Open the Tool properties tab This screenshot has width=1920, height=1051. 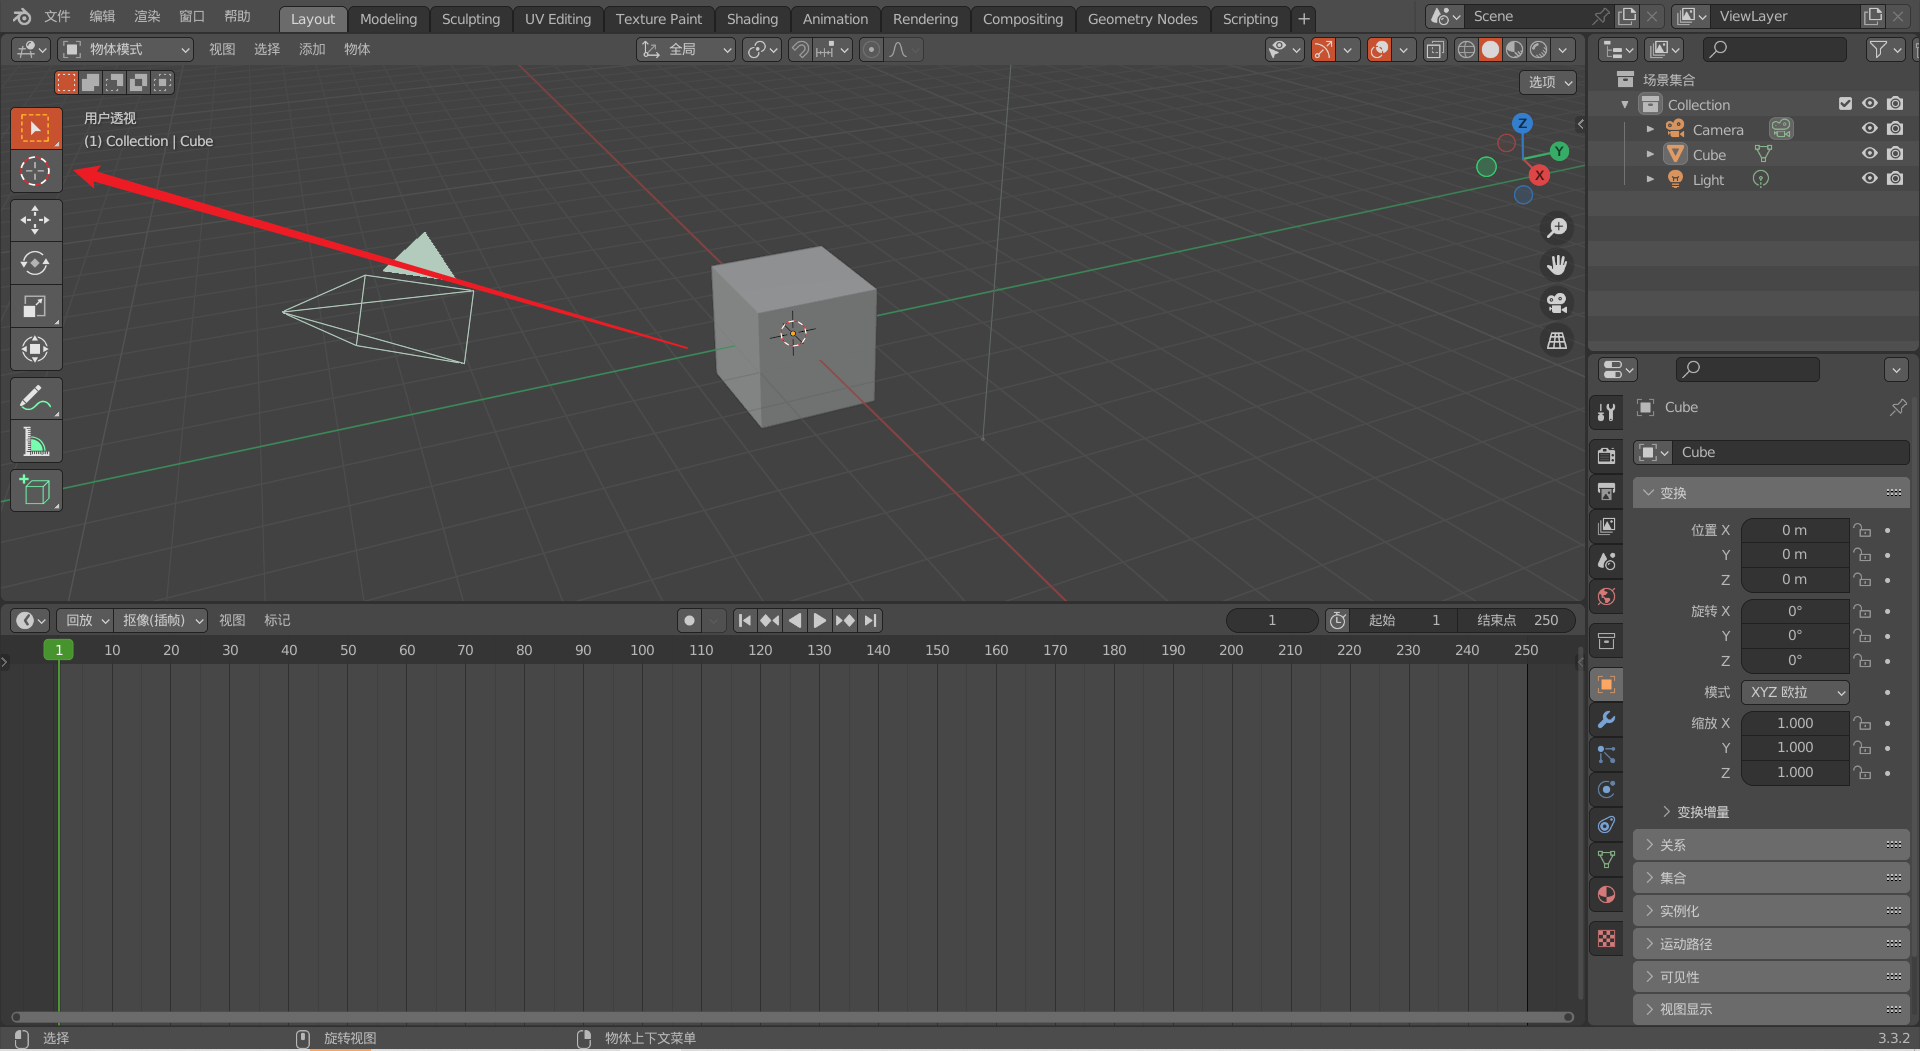[x=1606, y=412]
